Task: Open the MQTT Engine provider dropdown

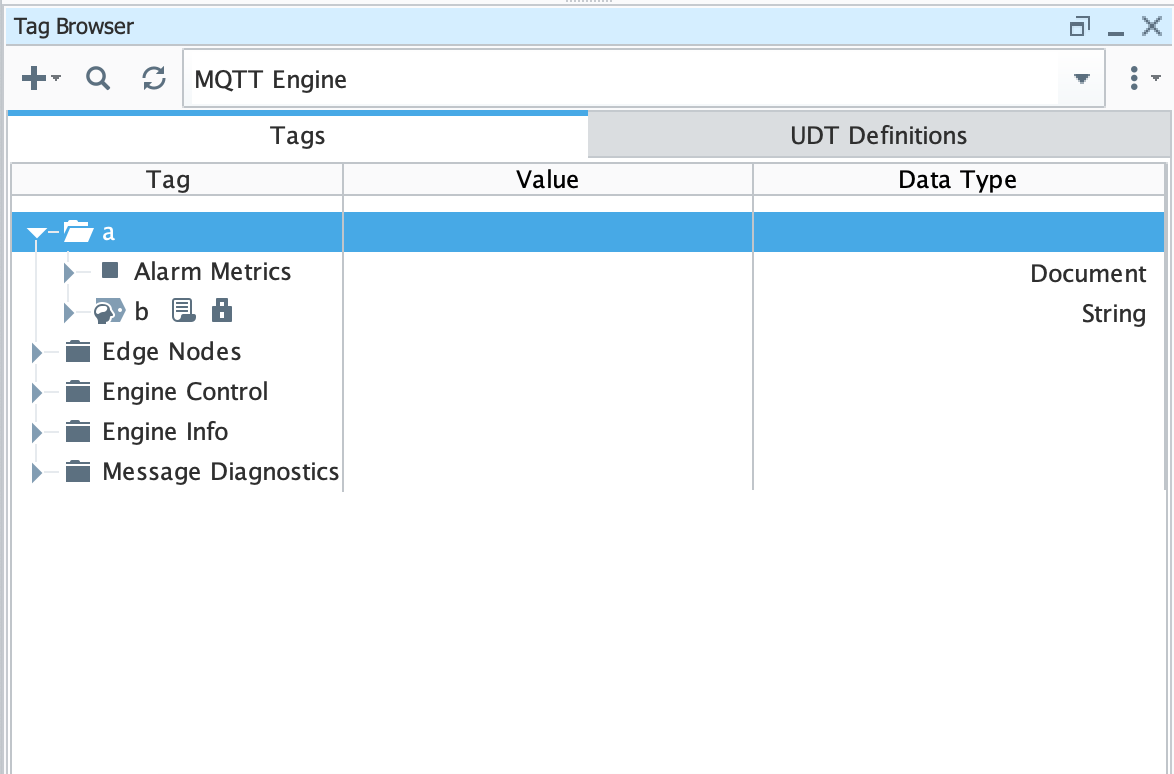Action: [x=1081, y=79]
